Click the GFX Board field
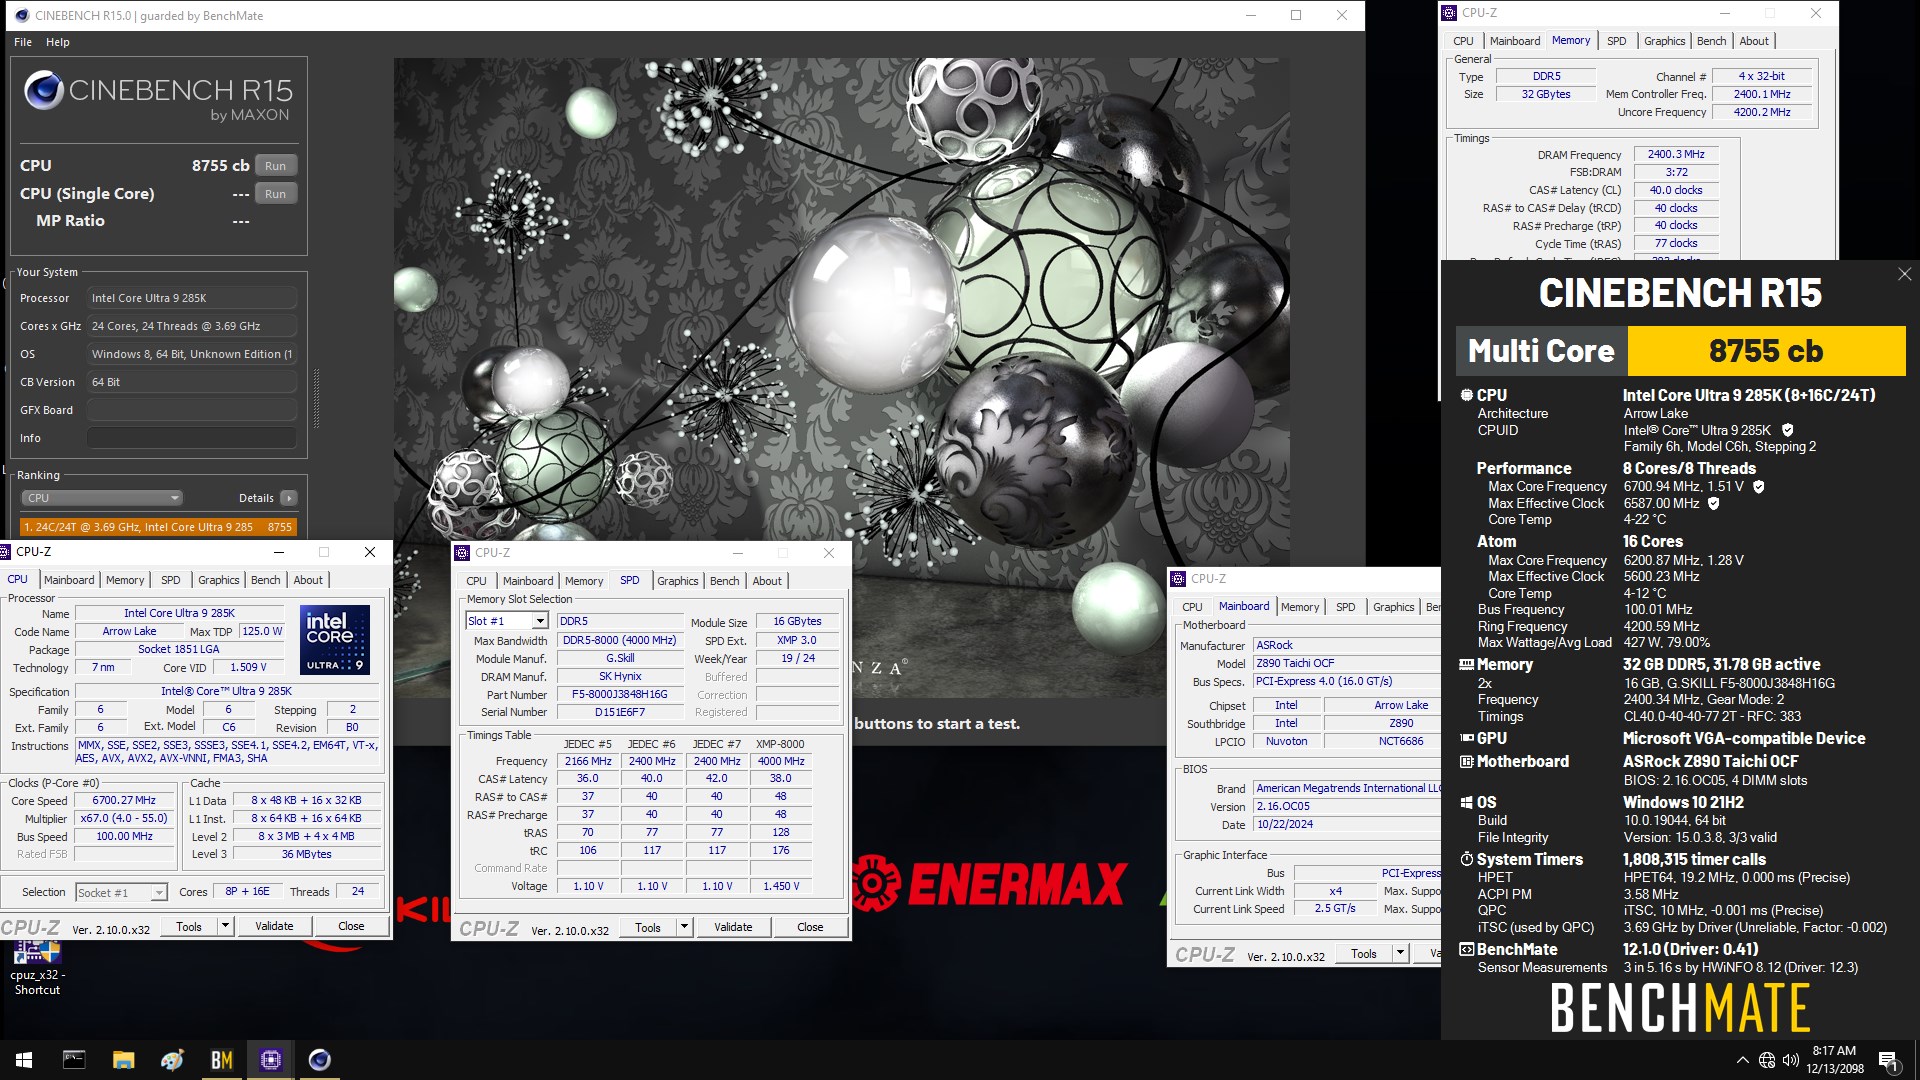Viewport: 1920px width, 1080px height. pos(191,410)
